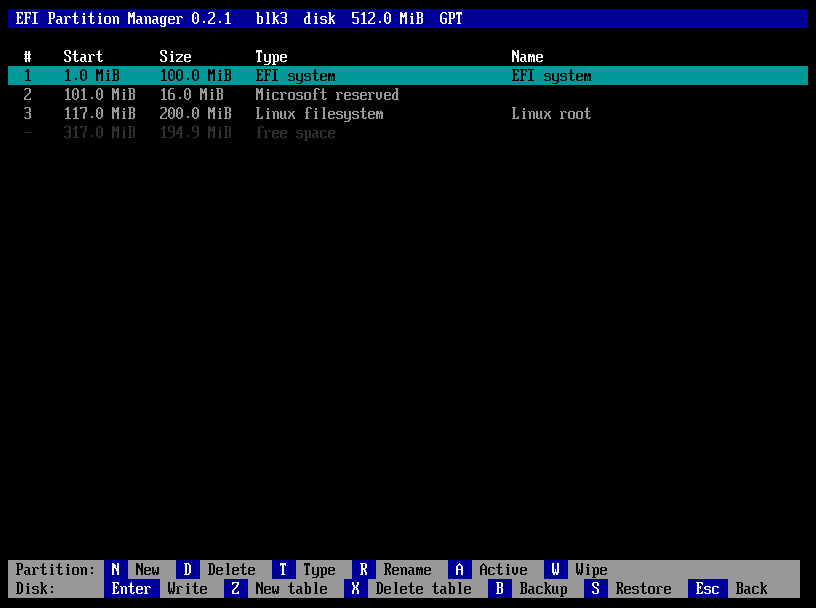Click the 200.0 MiB size value
Image resolution: width=816 pixels, height=608 pixels.
pyautogui.click(x=196, y=113)
